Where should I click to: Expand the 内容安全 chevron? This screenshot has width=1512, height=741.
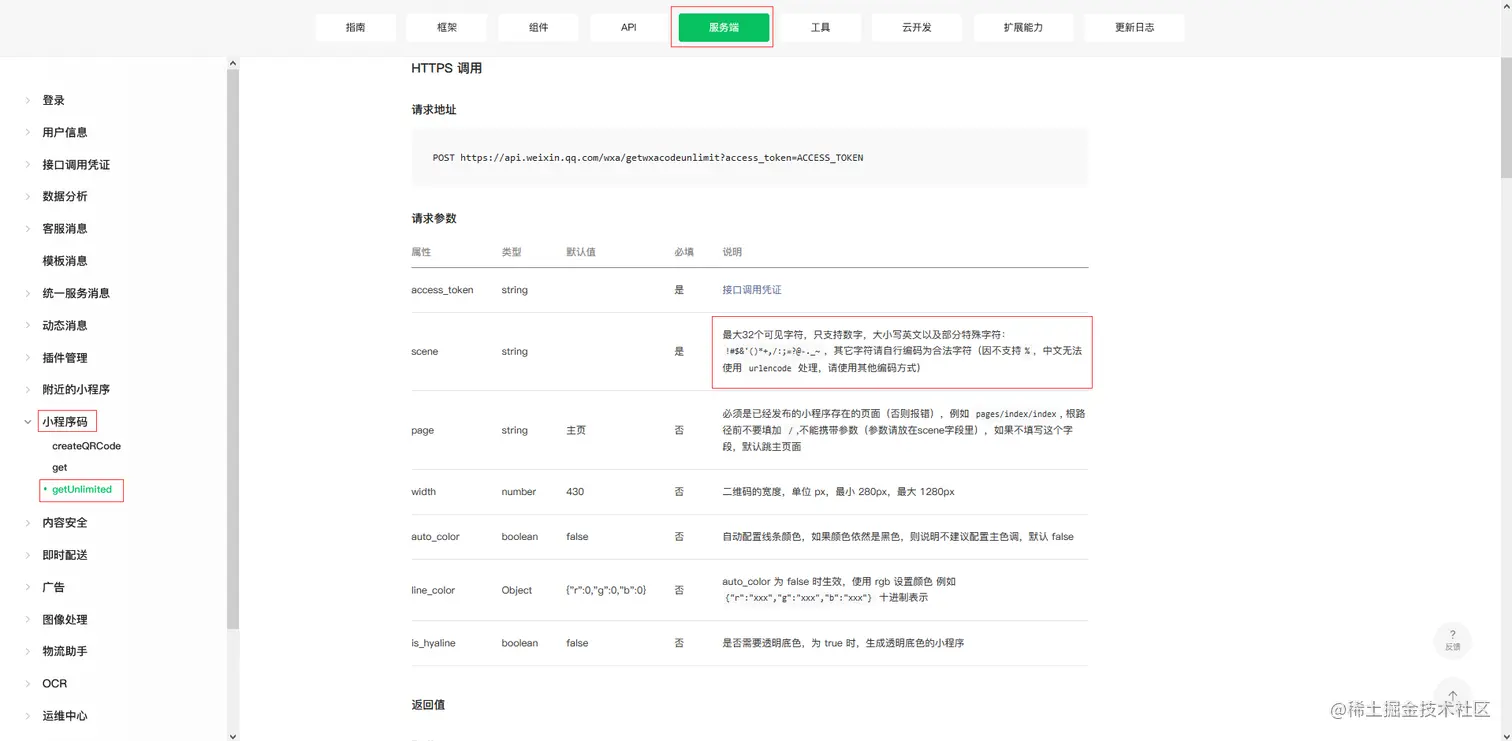(x=28, y=523)
